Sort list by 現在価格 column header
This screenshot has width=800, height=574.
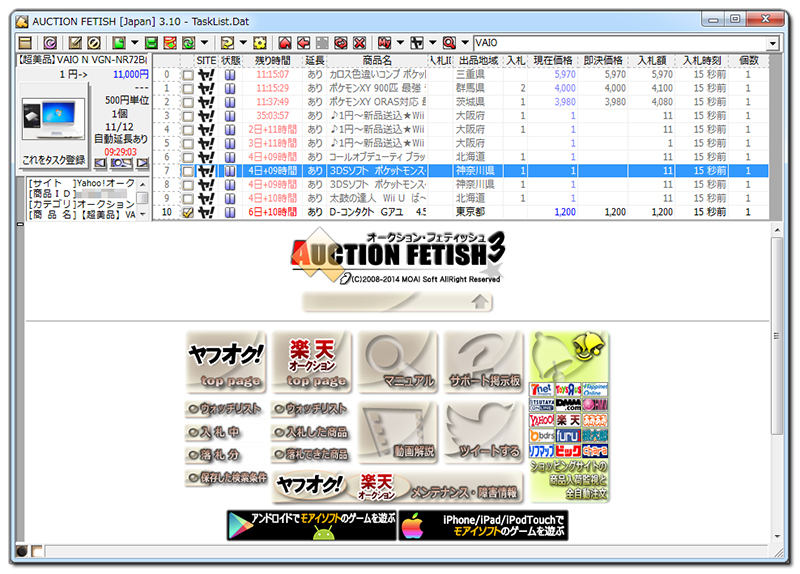click(552, 60)
